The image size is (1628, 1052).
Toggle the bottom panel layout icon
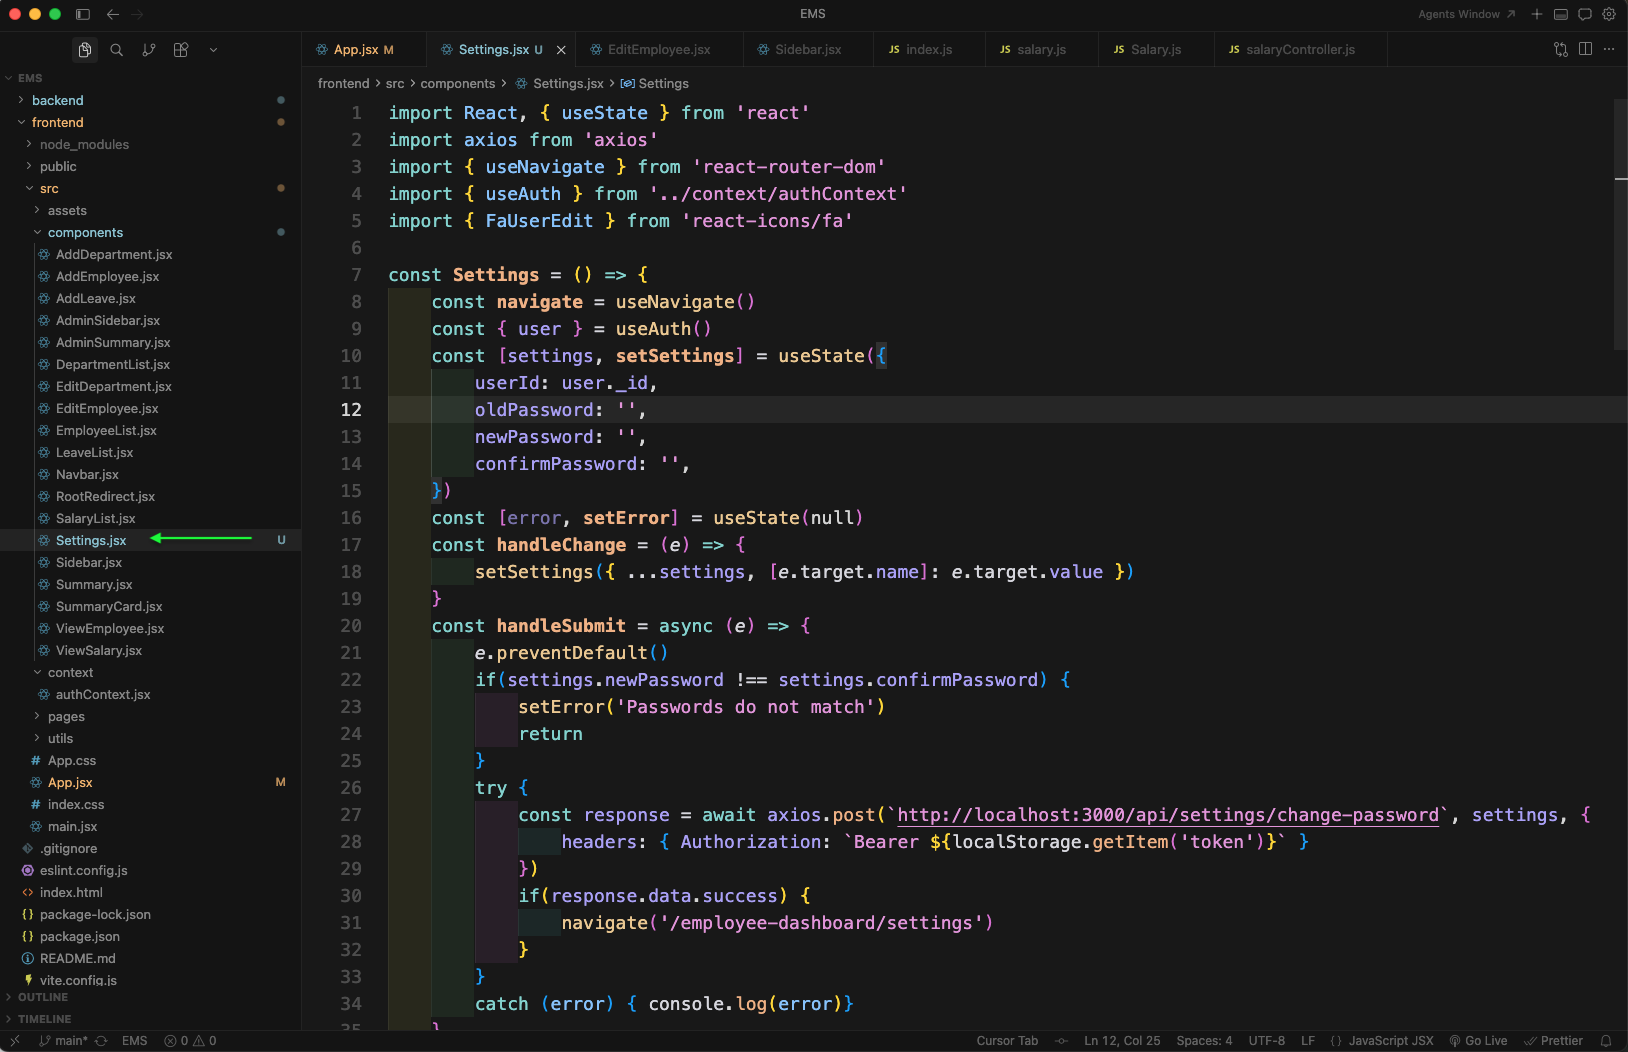(1561, 14)
